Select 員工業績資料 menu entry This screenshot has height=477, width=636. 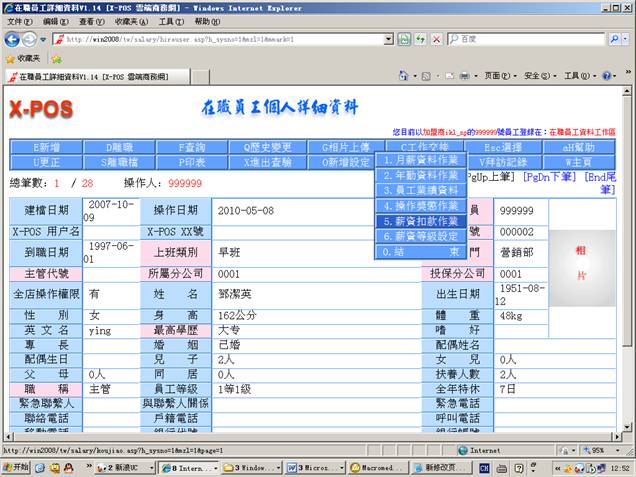tap(420, 191)
